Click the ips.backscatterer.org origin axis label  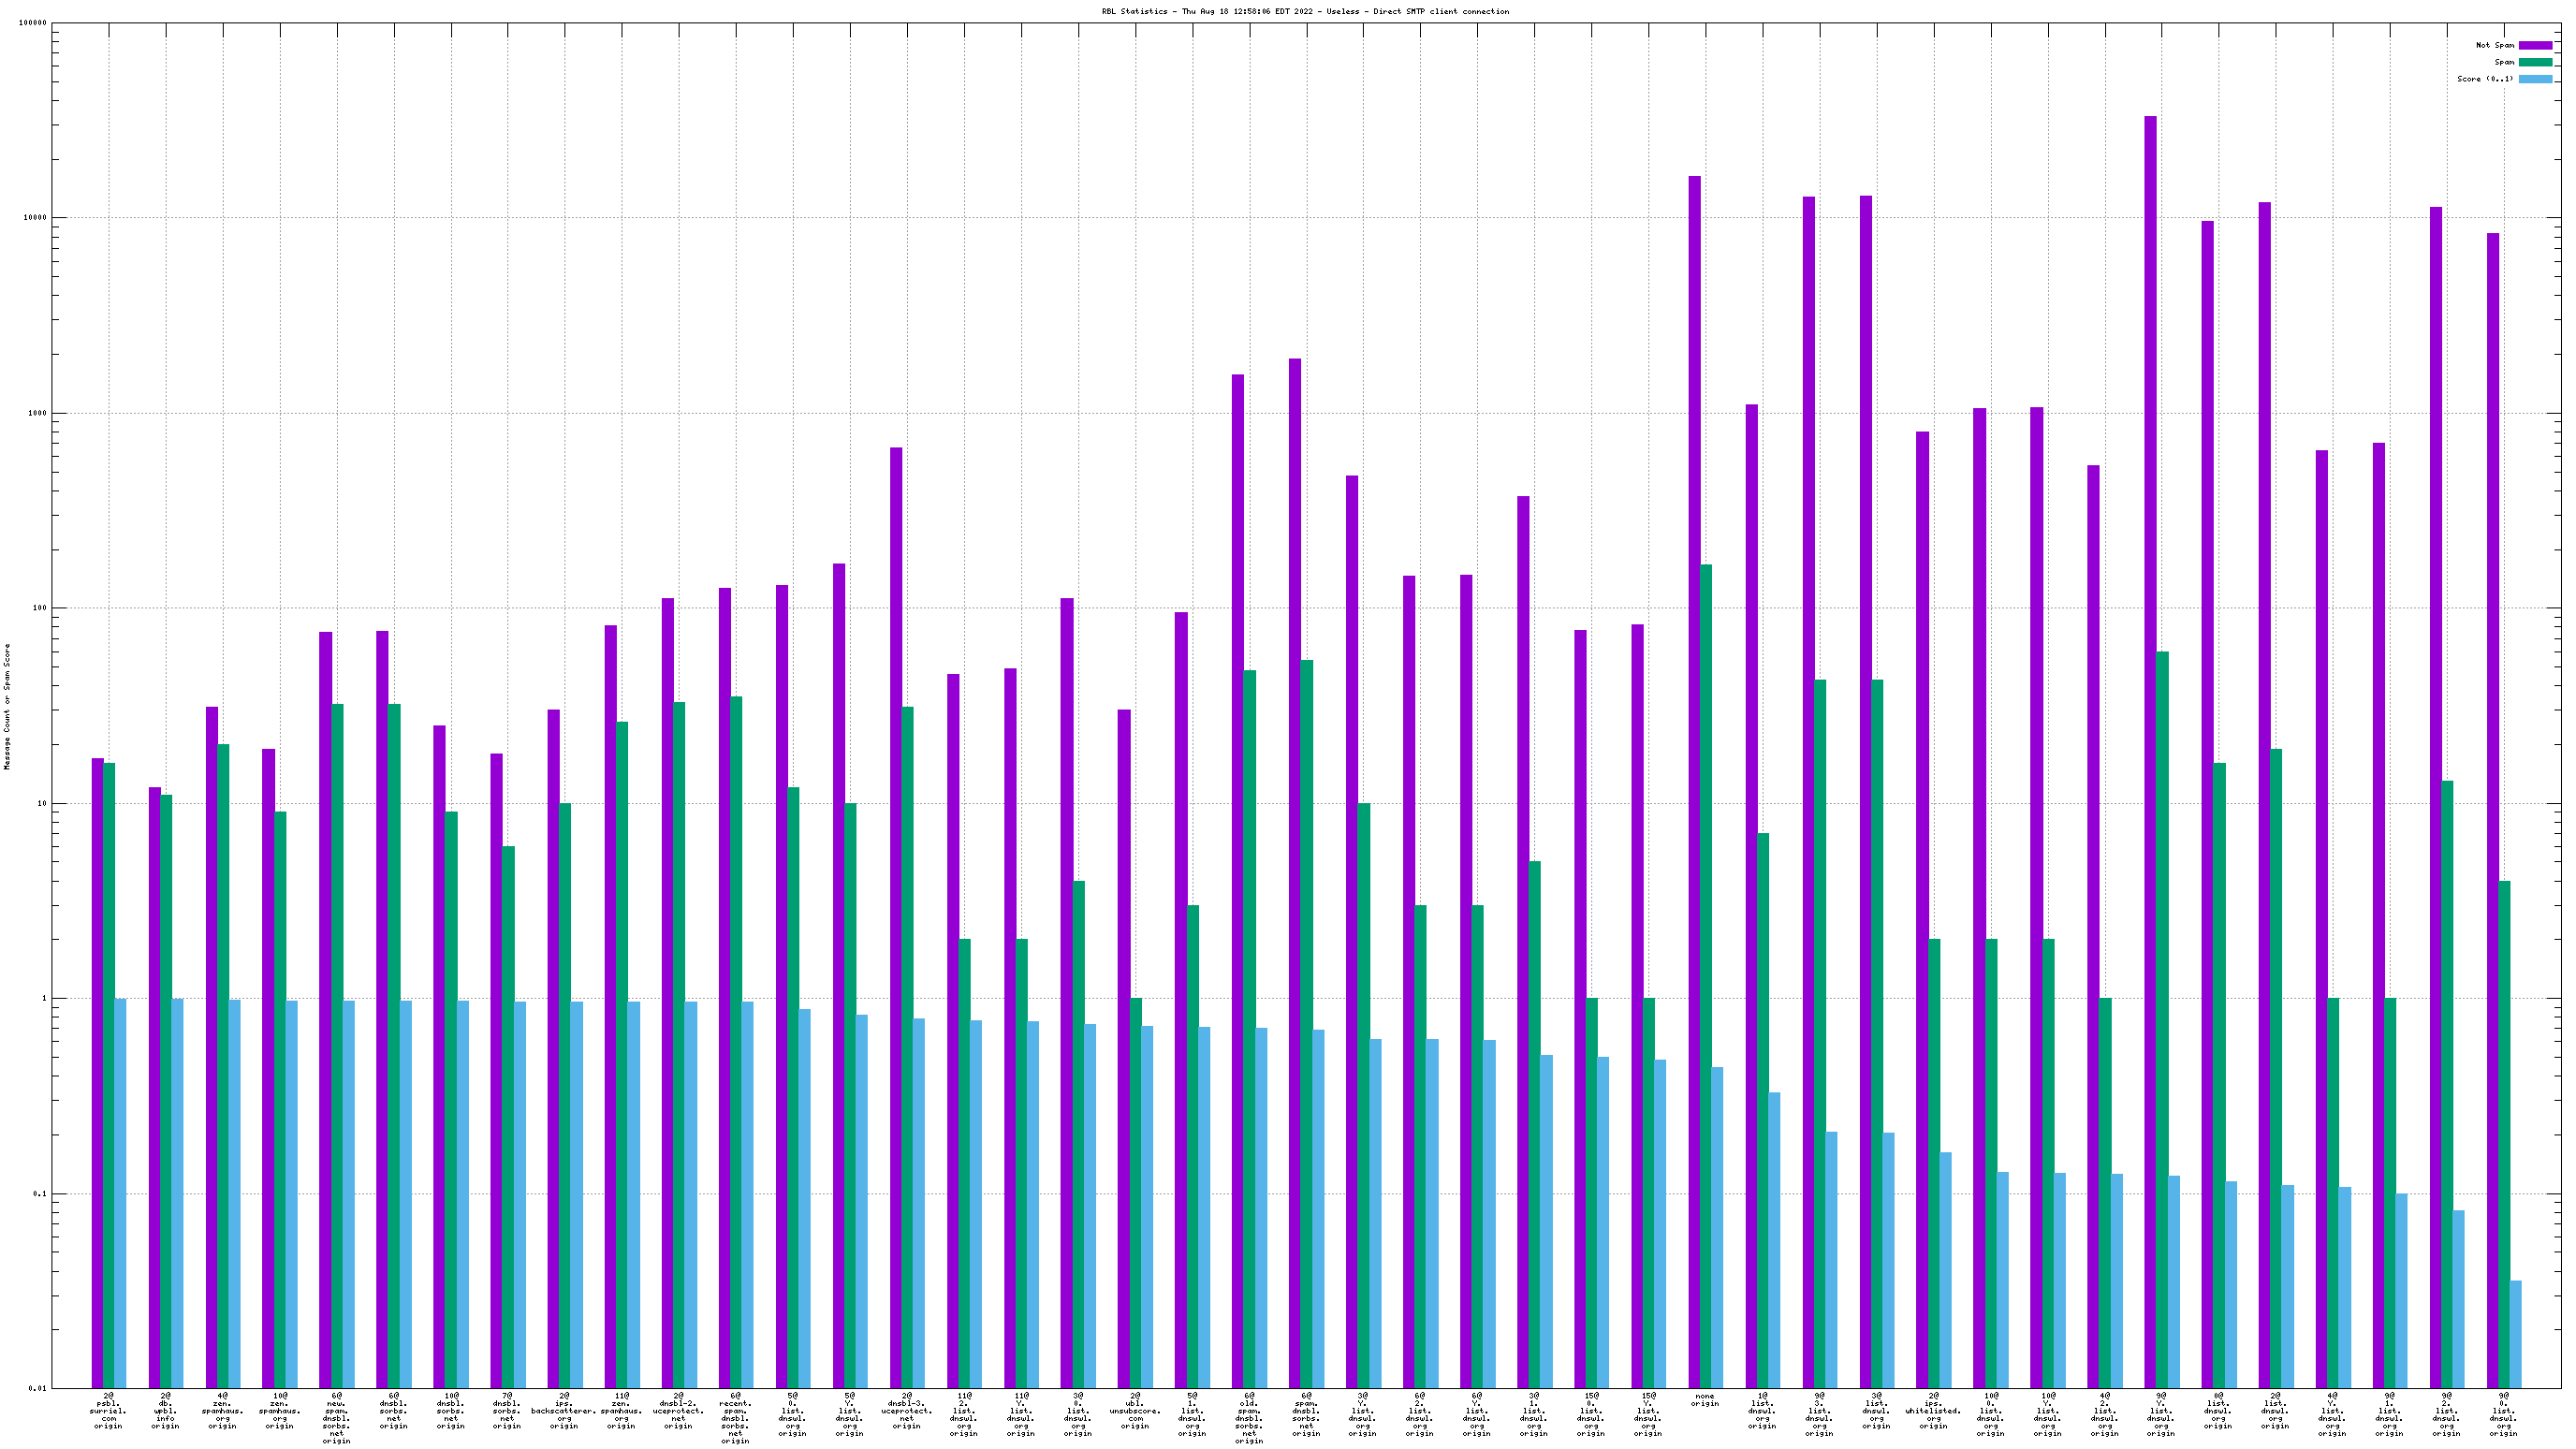(564, 1410)
